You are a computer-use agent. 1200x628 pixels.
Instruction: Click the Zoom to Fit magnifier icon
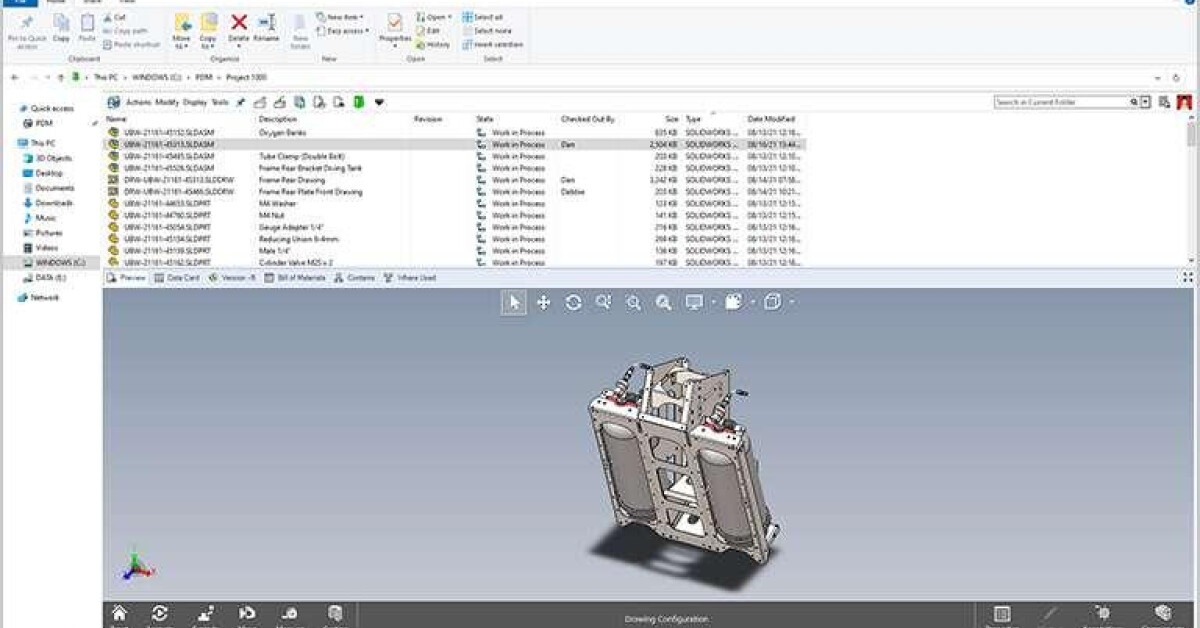tap(663, 302)
